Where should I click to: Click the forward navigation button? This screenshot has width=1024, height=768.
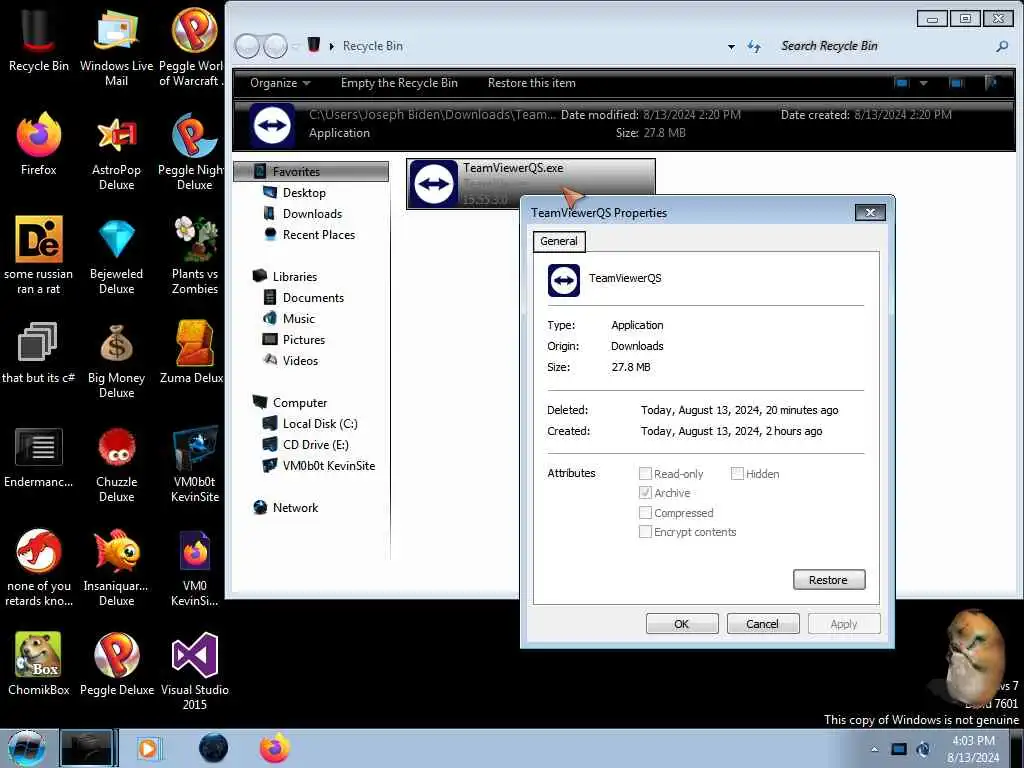(276, 46)
